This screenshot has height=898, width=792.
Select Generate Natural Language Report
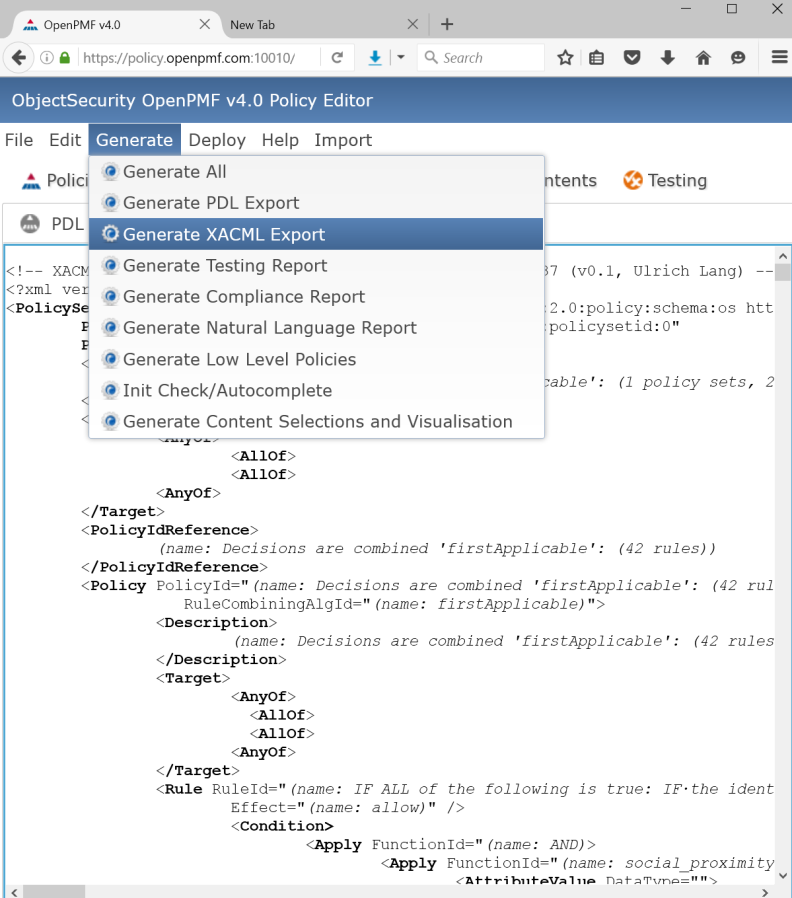point(316,328)
